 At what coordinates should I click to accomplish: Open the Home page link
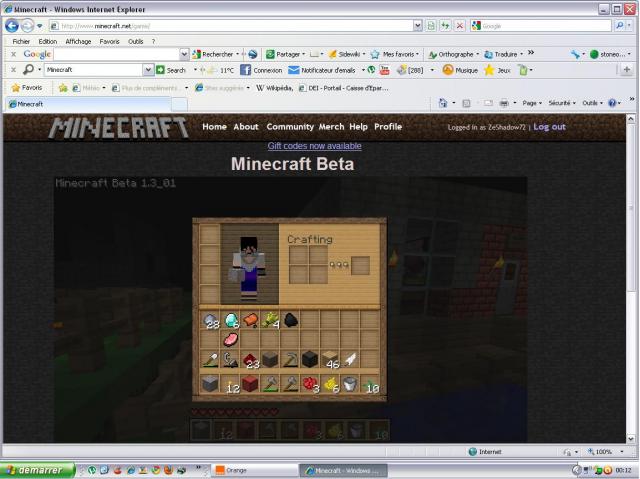(214, 127)
